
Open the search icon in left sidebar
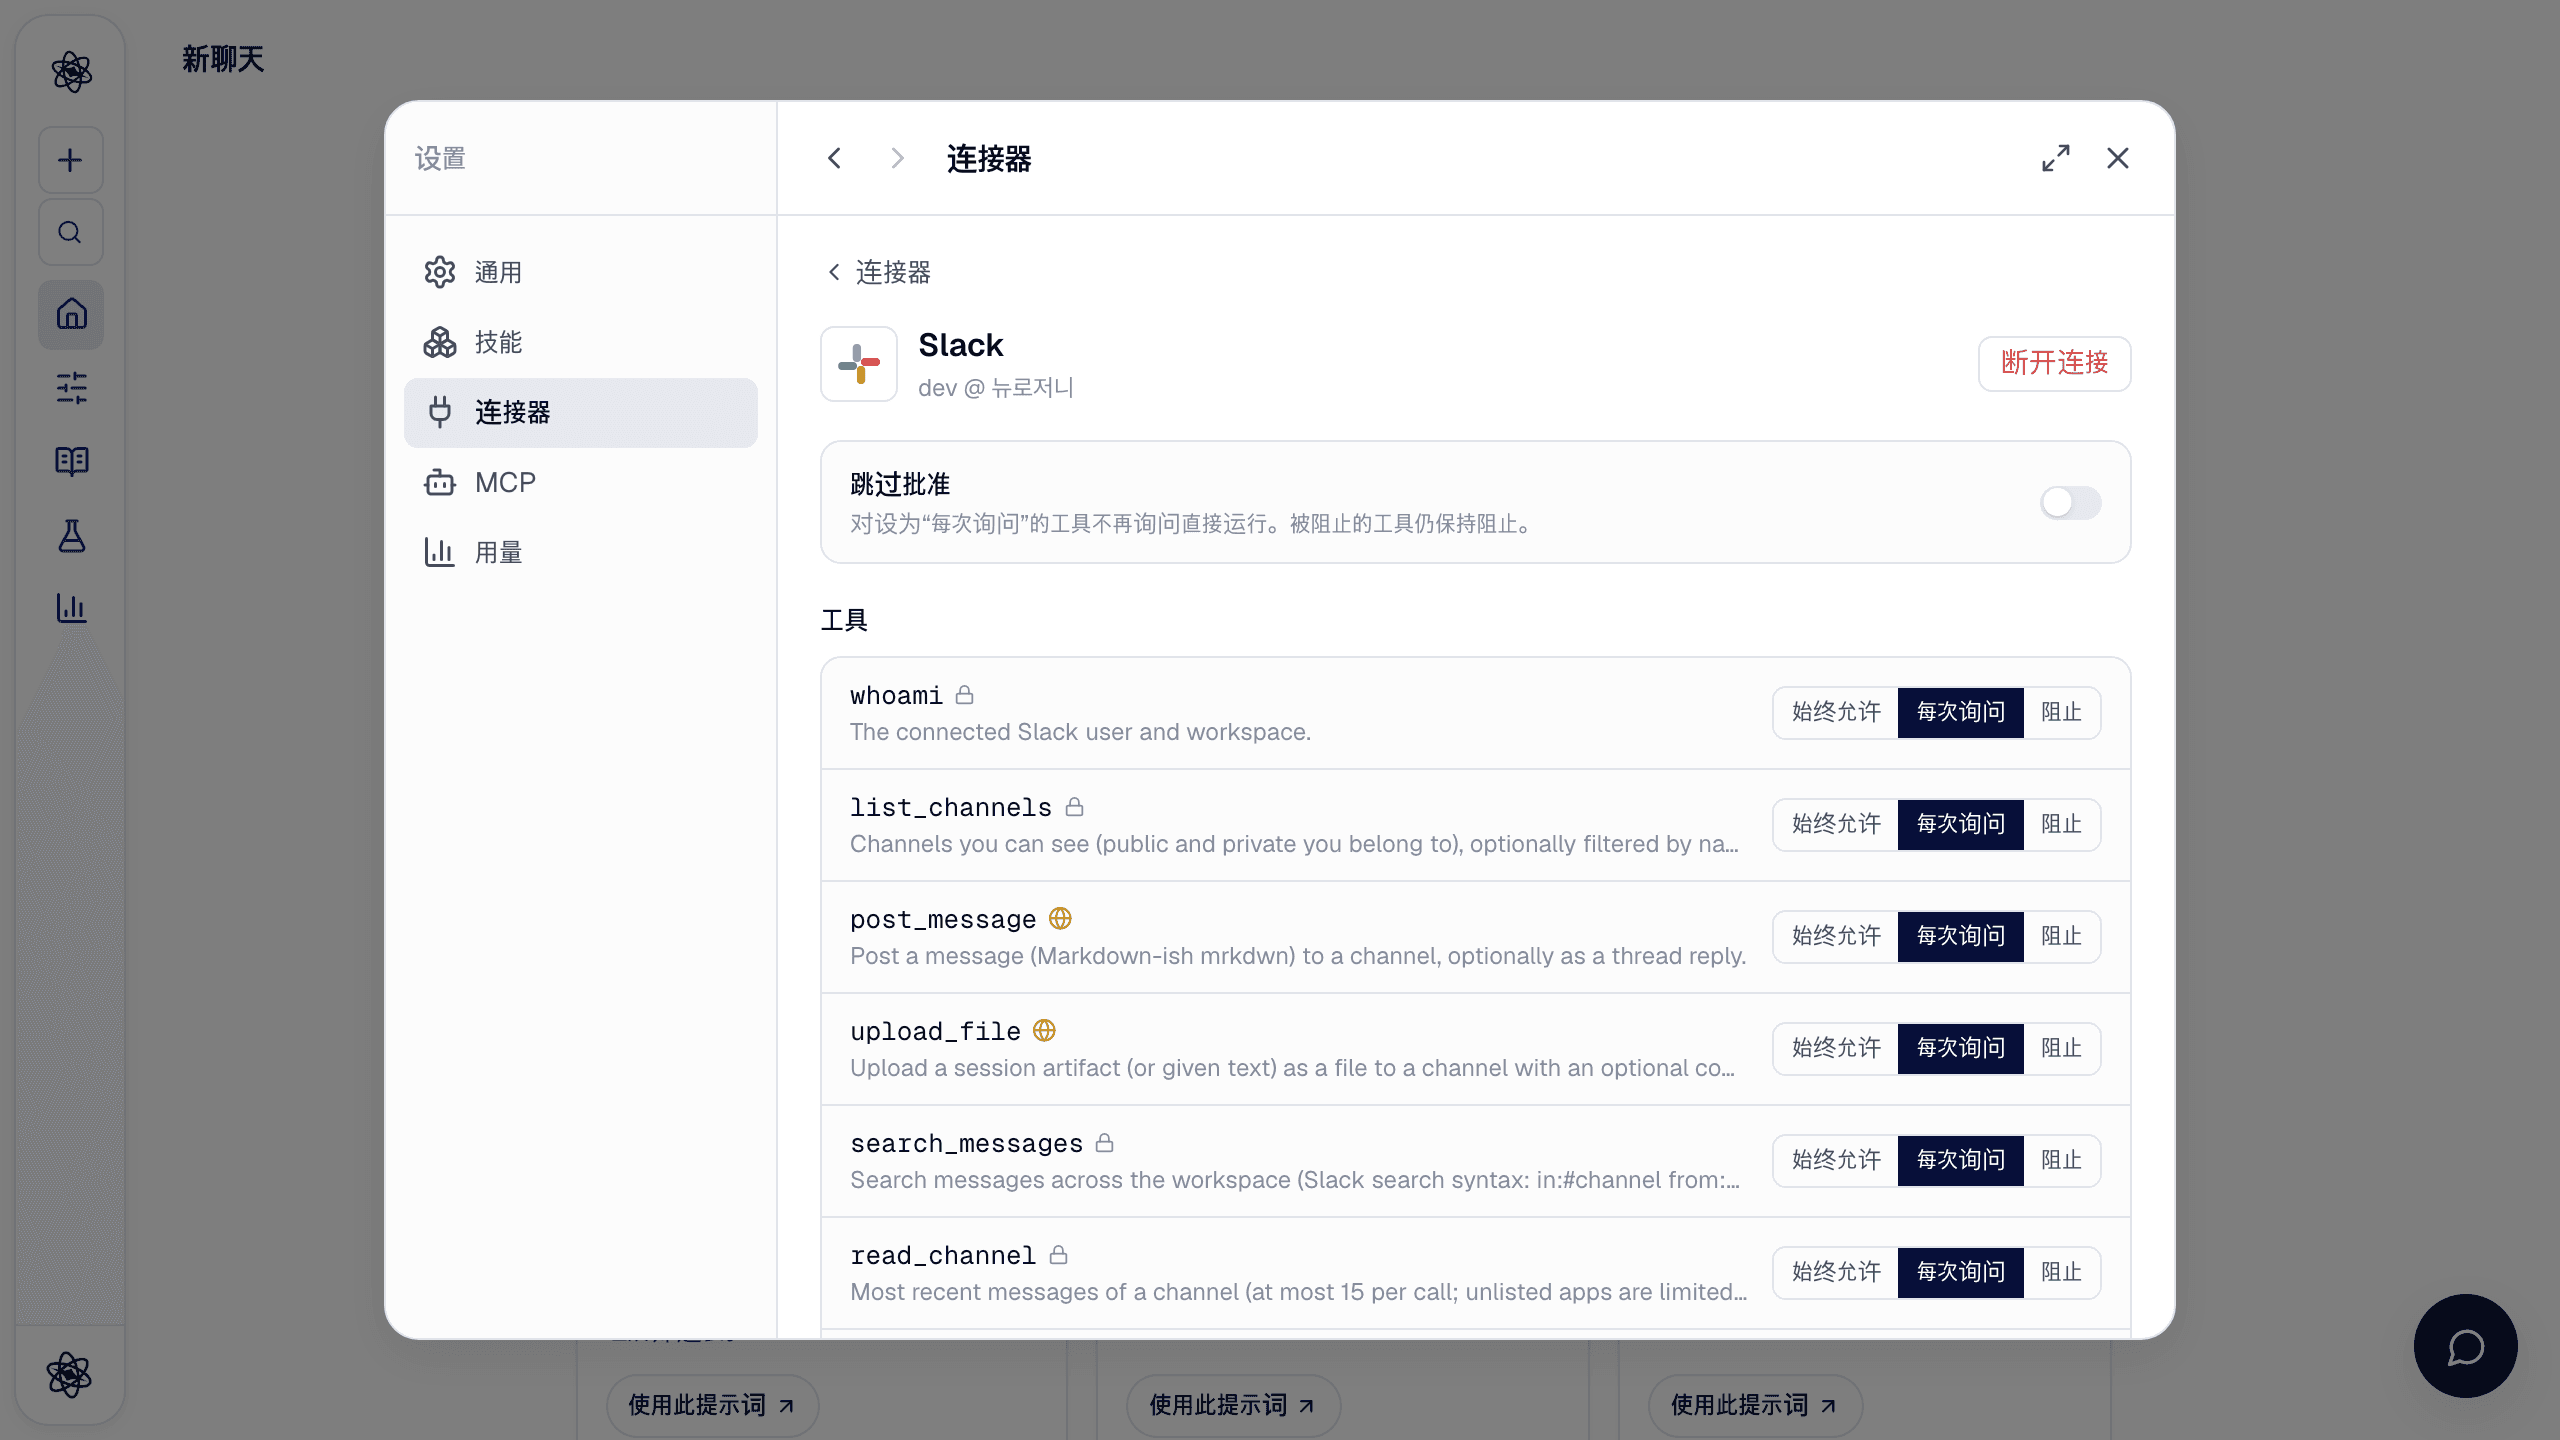pos(70,232)
